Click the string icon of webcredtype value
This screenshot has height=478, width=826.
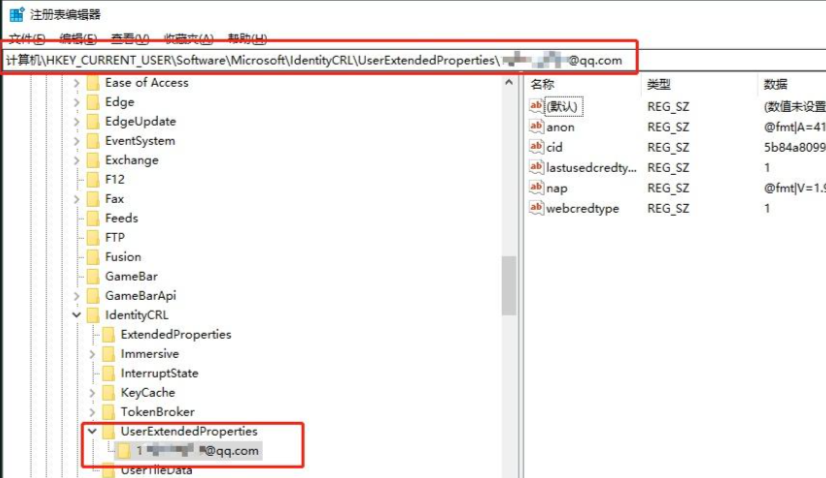click(x=536, y=208)
